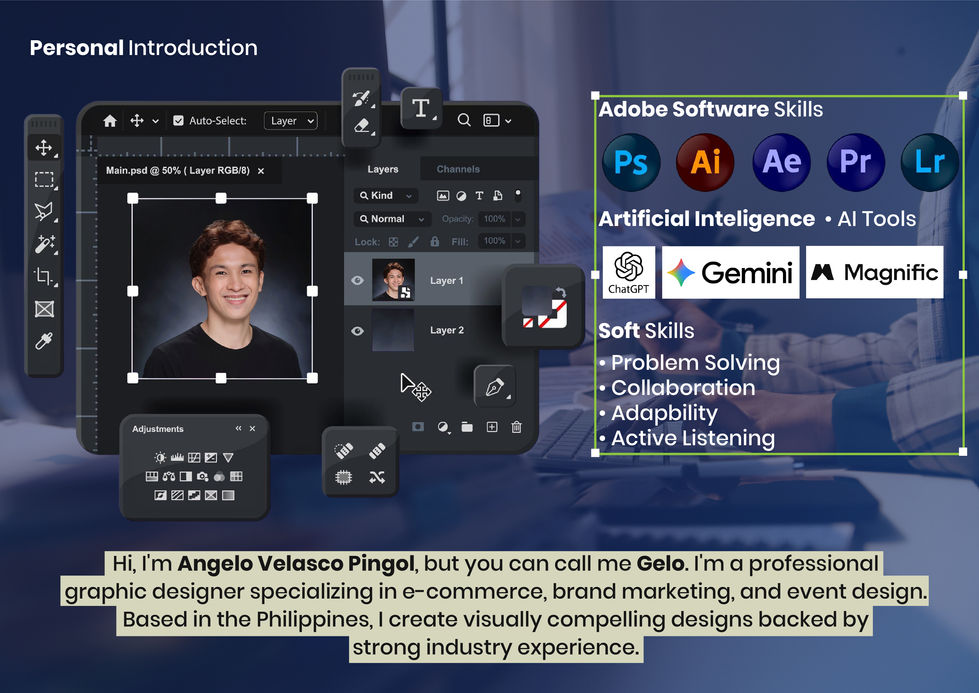Add a Photo Filter adjustment
The image size is (979, 693).
pos(202,476)
